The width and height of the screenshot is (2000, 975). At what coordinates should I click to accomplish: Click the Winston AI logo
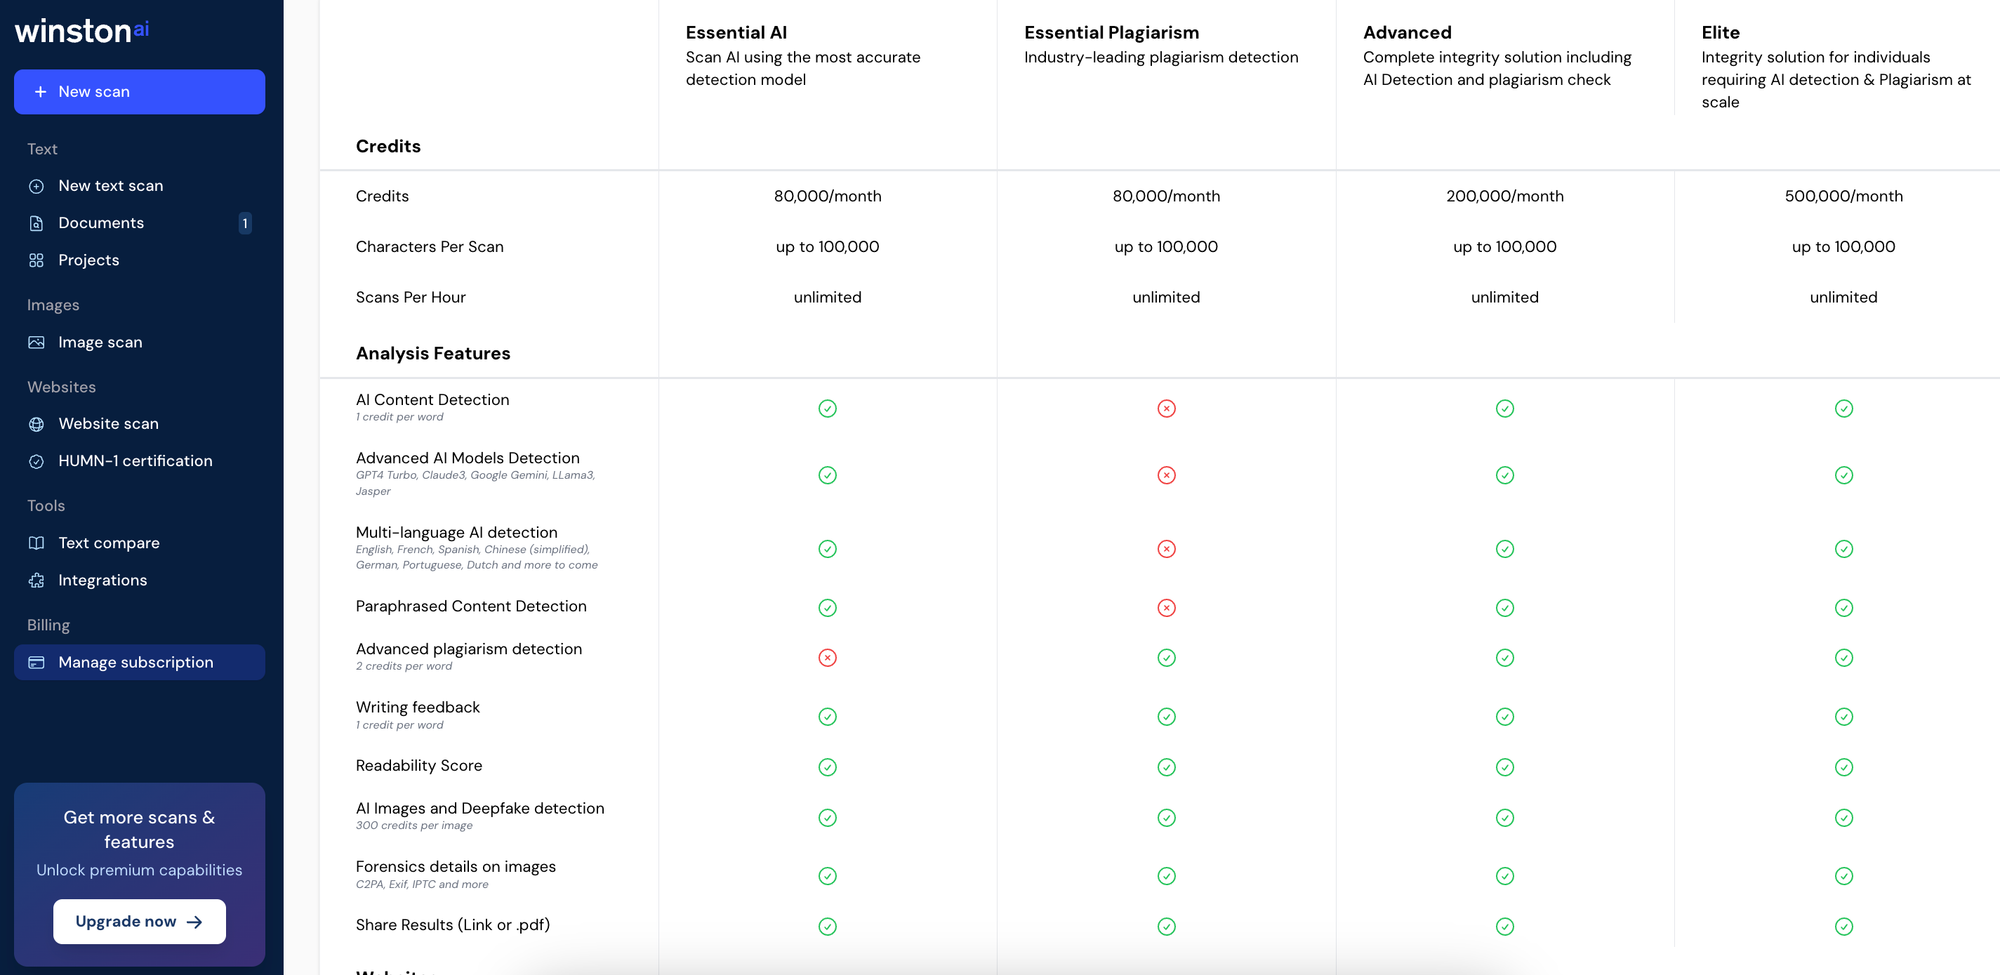[82, 31]
